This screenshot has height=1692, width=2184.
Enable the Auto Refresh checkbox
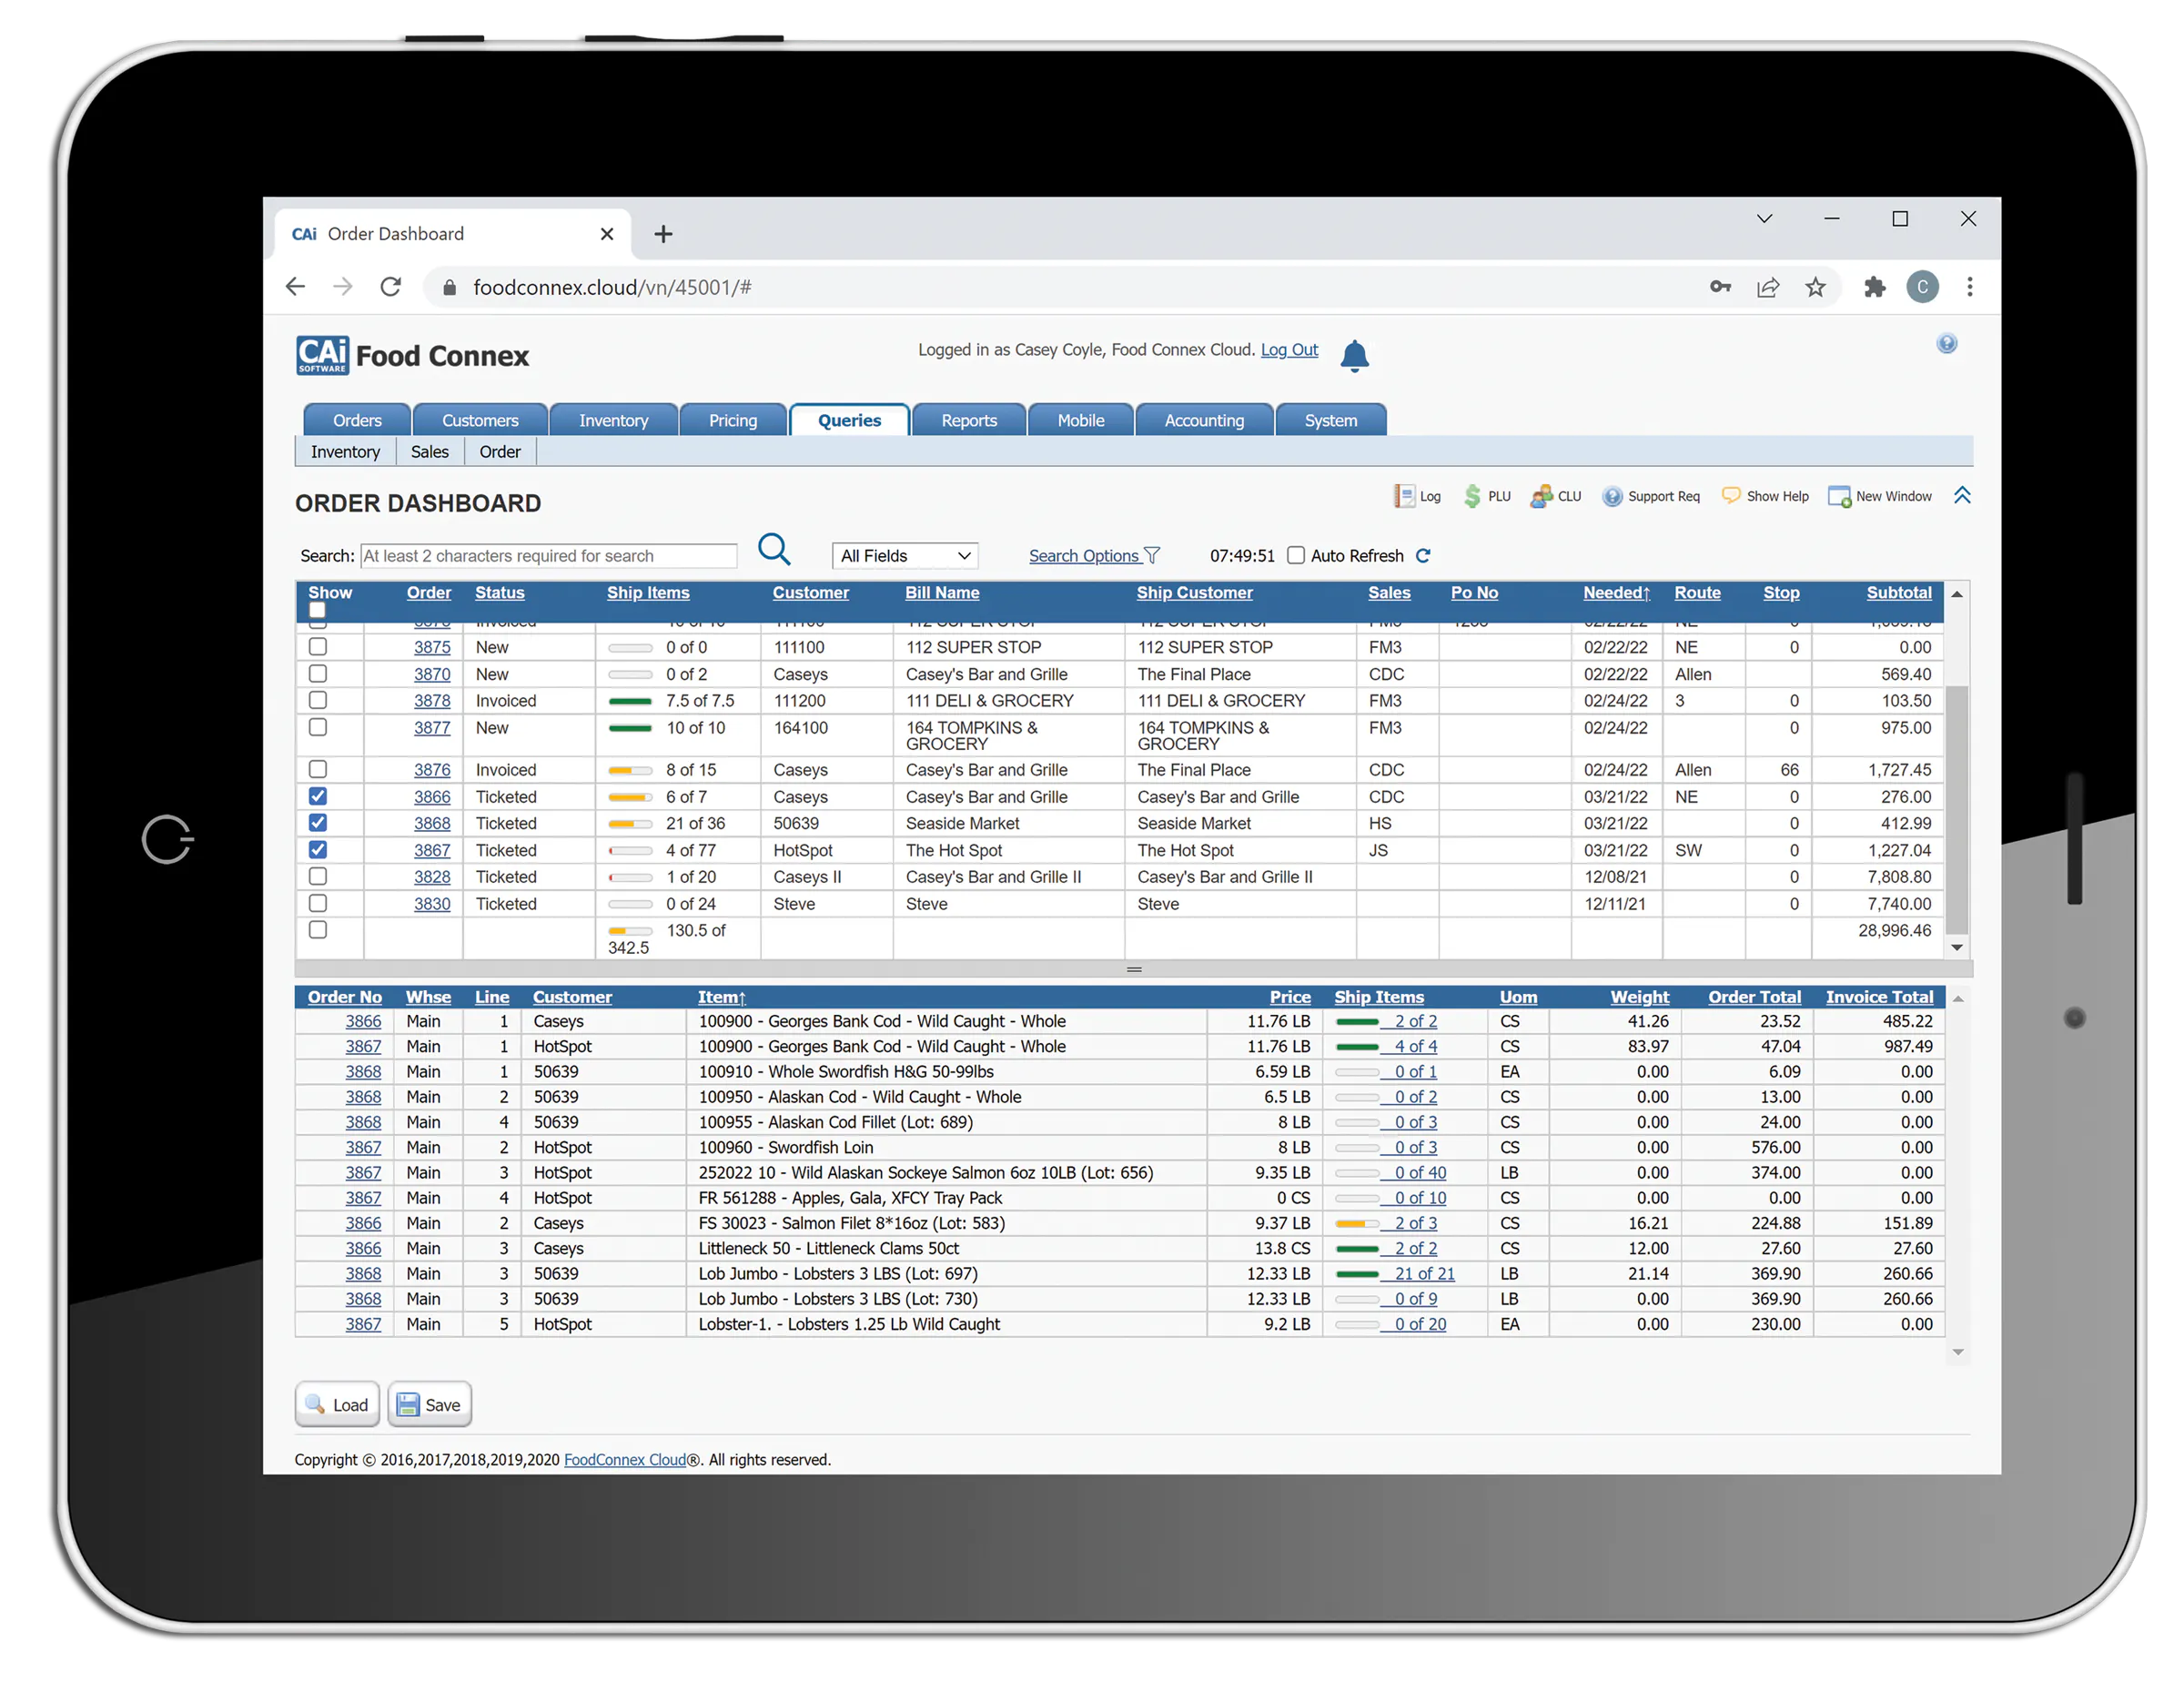[1296, 555]
